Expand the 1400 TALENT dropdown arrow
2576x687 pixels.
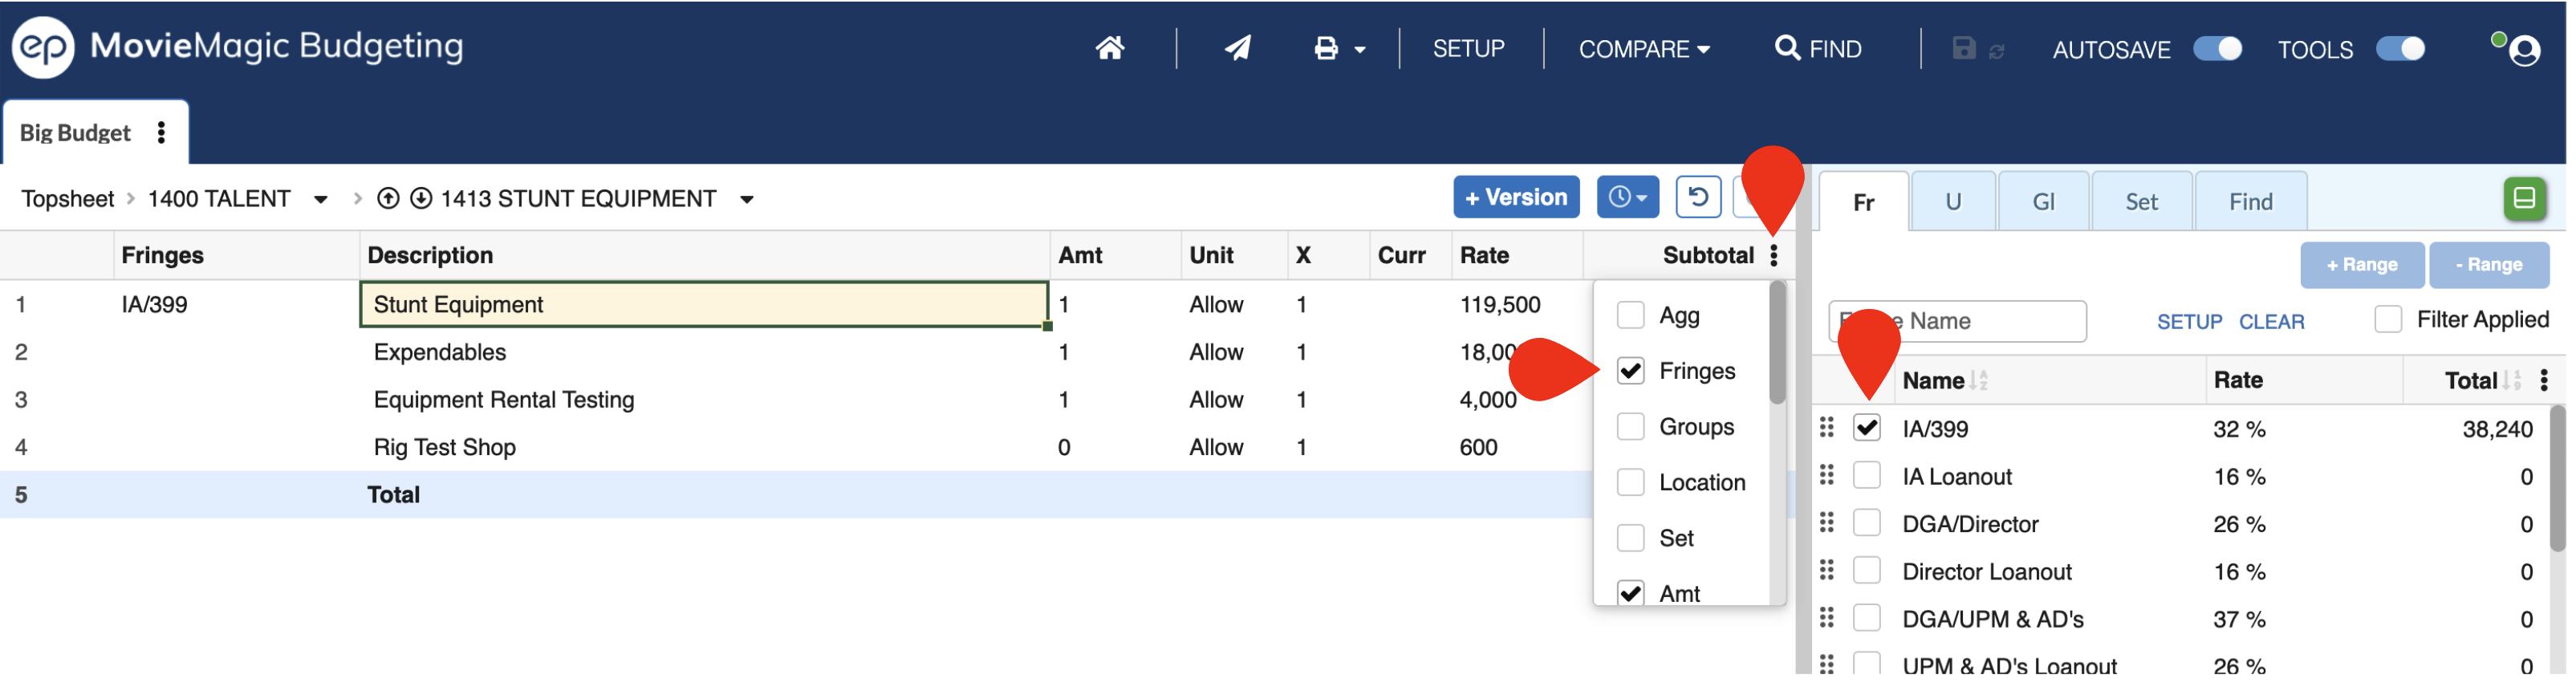tap(321, 200)
